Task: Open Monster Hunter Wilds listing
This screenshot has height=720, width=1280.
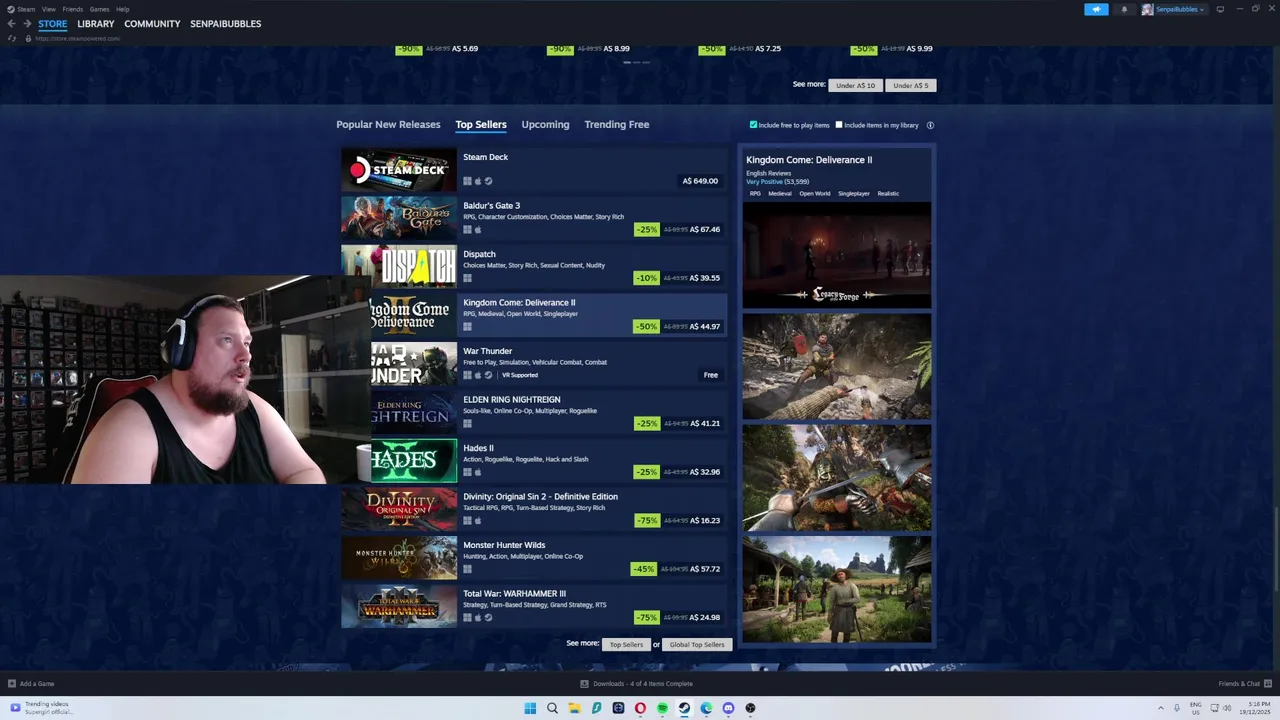Action: coord(535,557)
